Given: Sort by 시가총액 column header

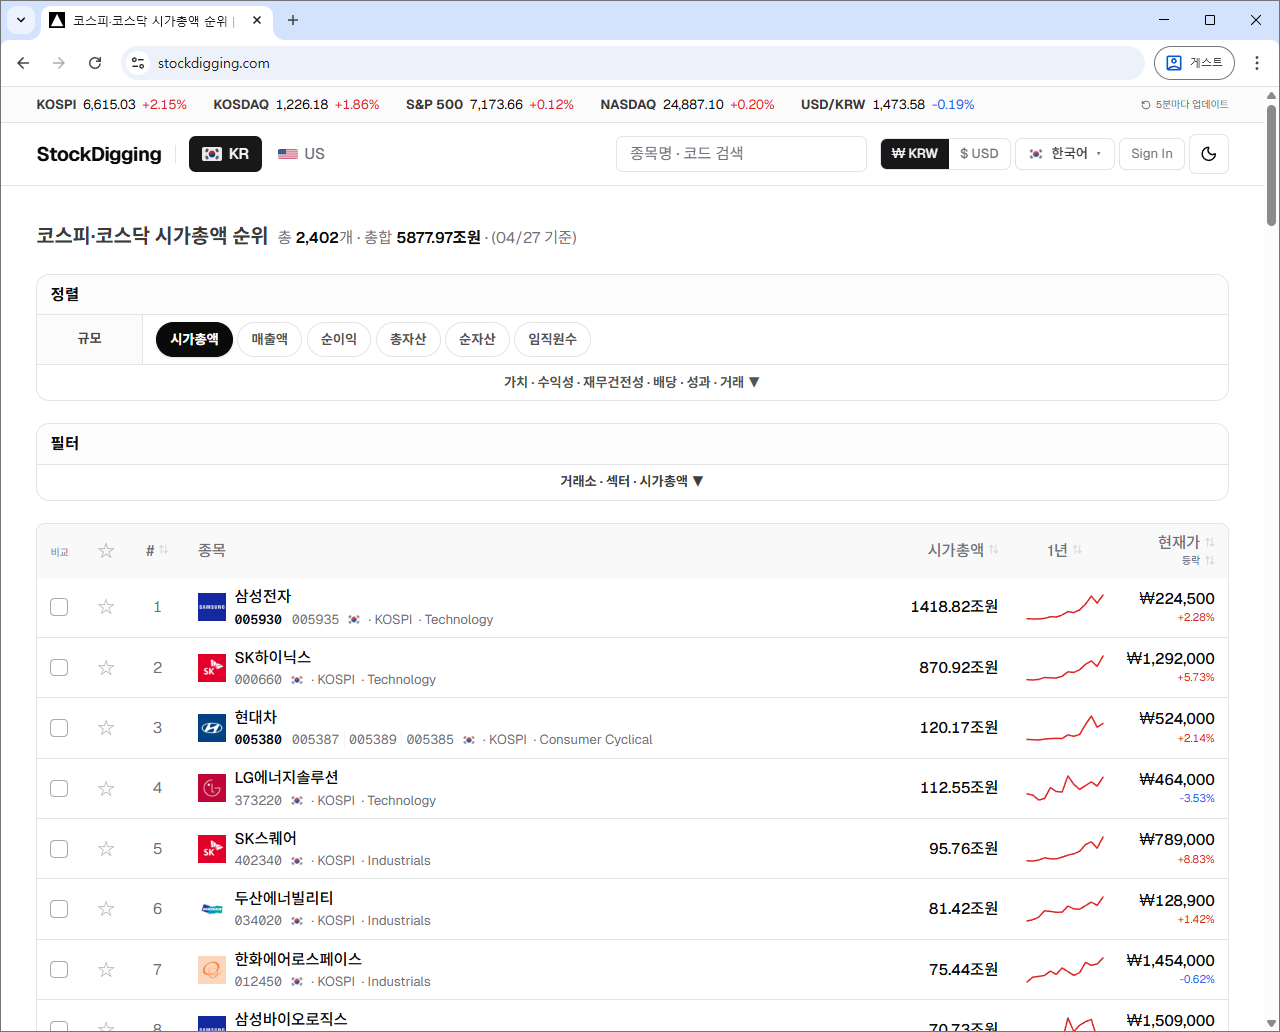Looking at the screenshot, I should 963,551.
